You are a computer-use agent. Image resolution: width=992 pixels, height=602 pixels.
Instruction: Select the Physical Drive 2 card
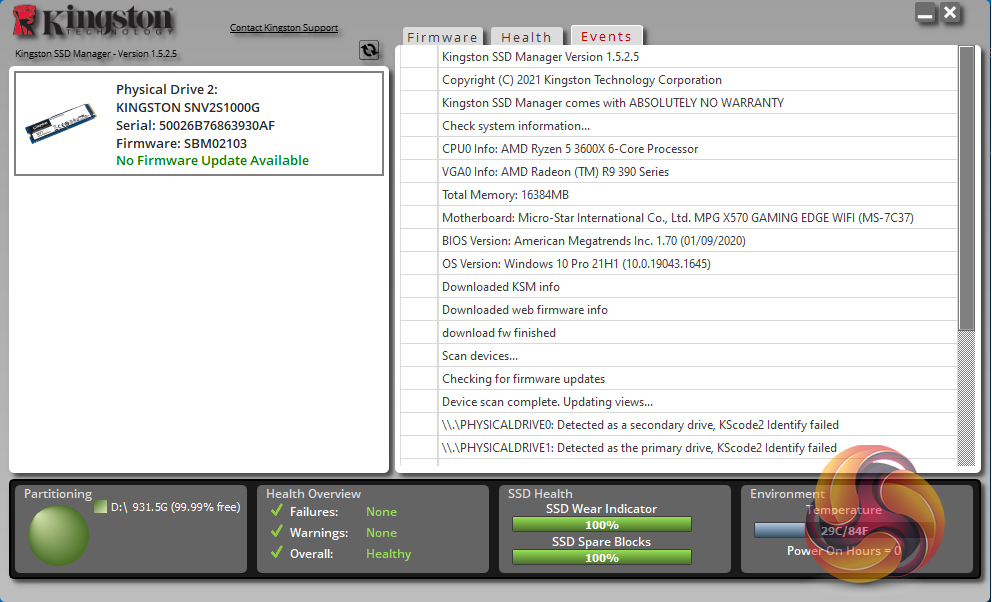[199, 123]
